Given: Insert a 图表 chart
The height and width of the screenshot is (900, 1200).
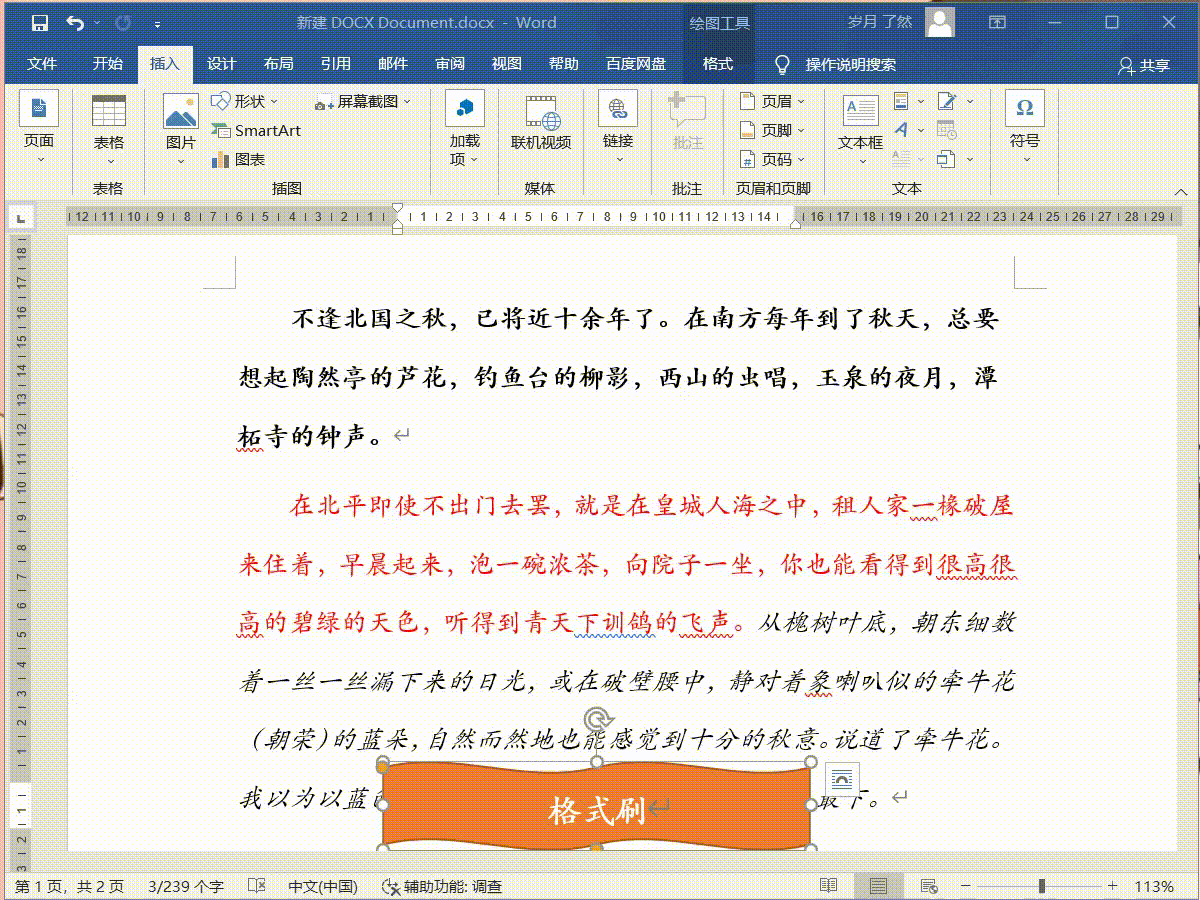Looking at the screenshot, I should pyautogui.click(x=238, y=159).
